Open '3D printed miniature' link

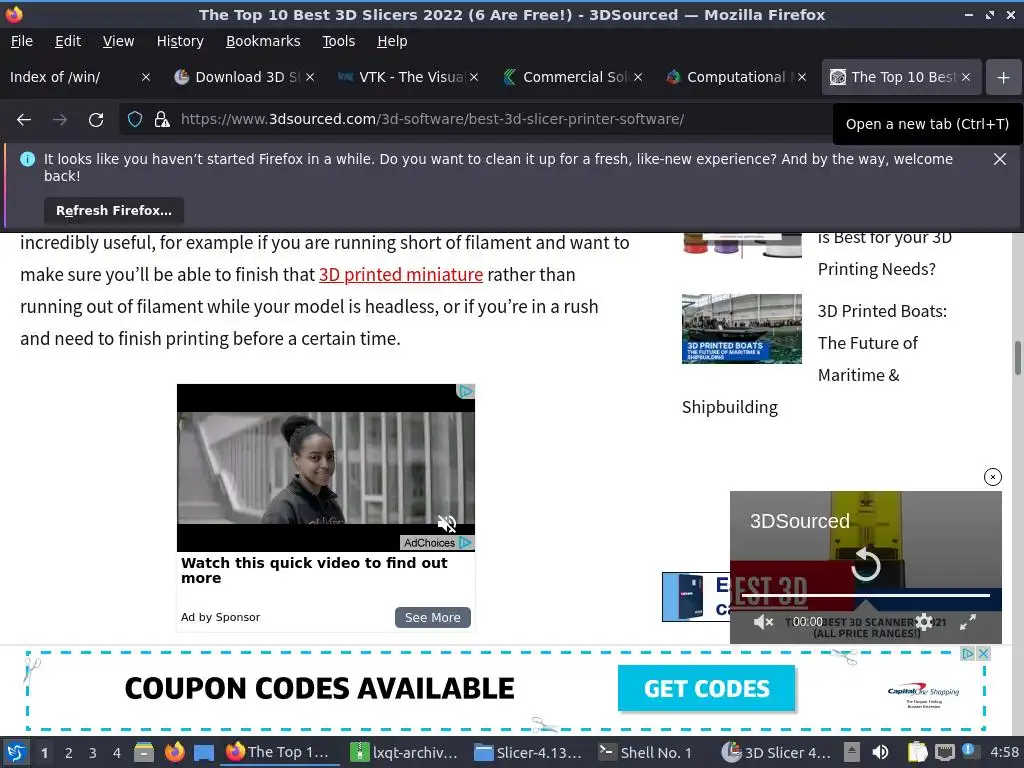401,275
